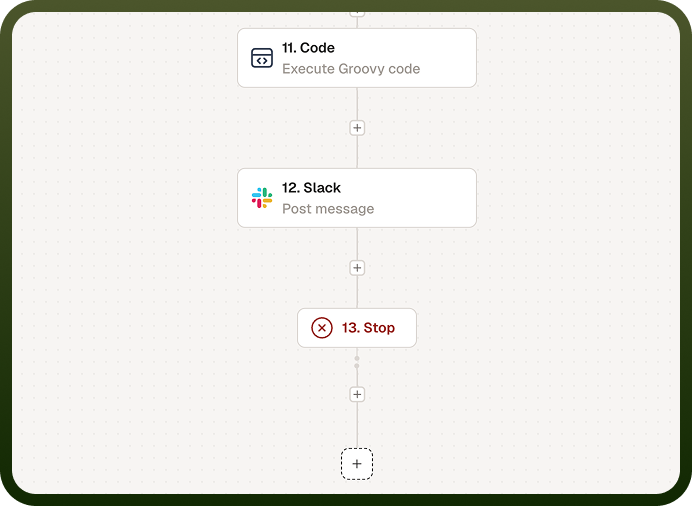Insert step between Slack and Stop

(x=357, y=268)
